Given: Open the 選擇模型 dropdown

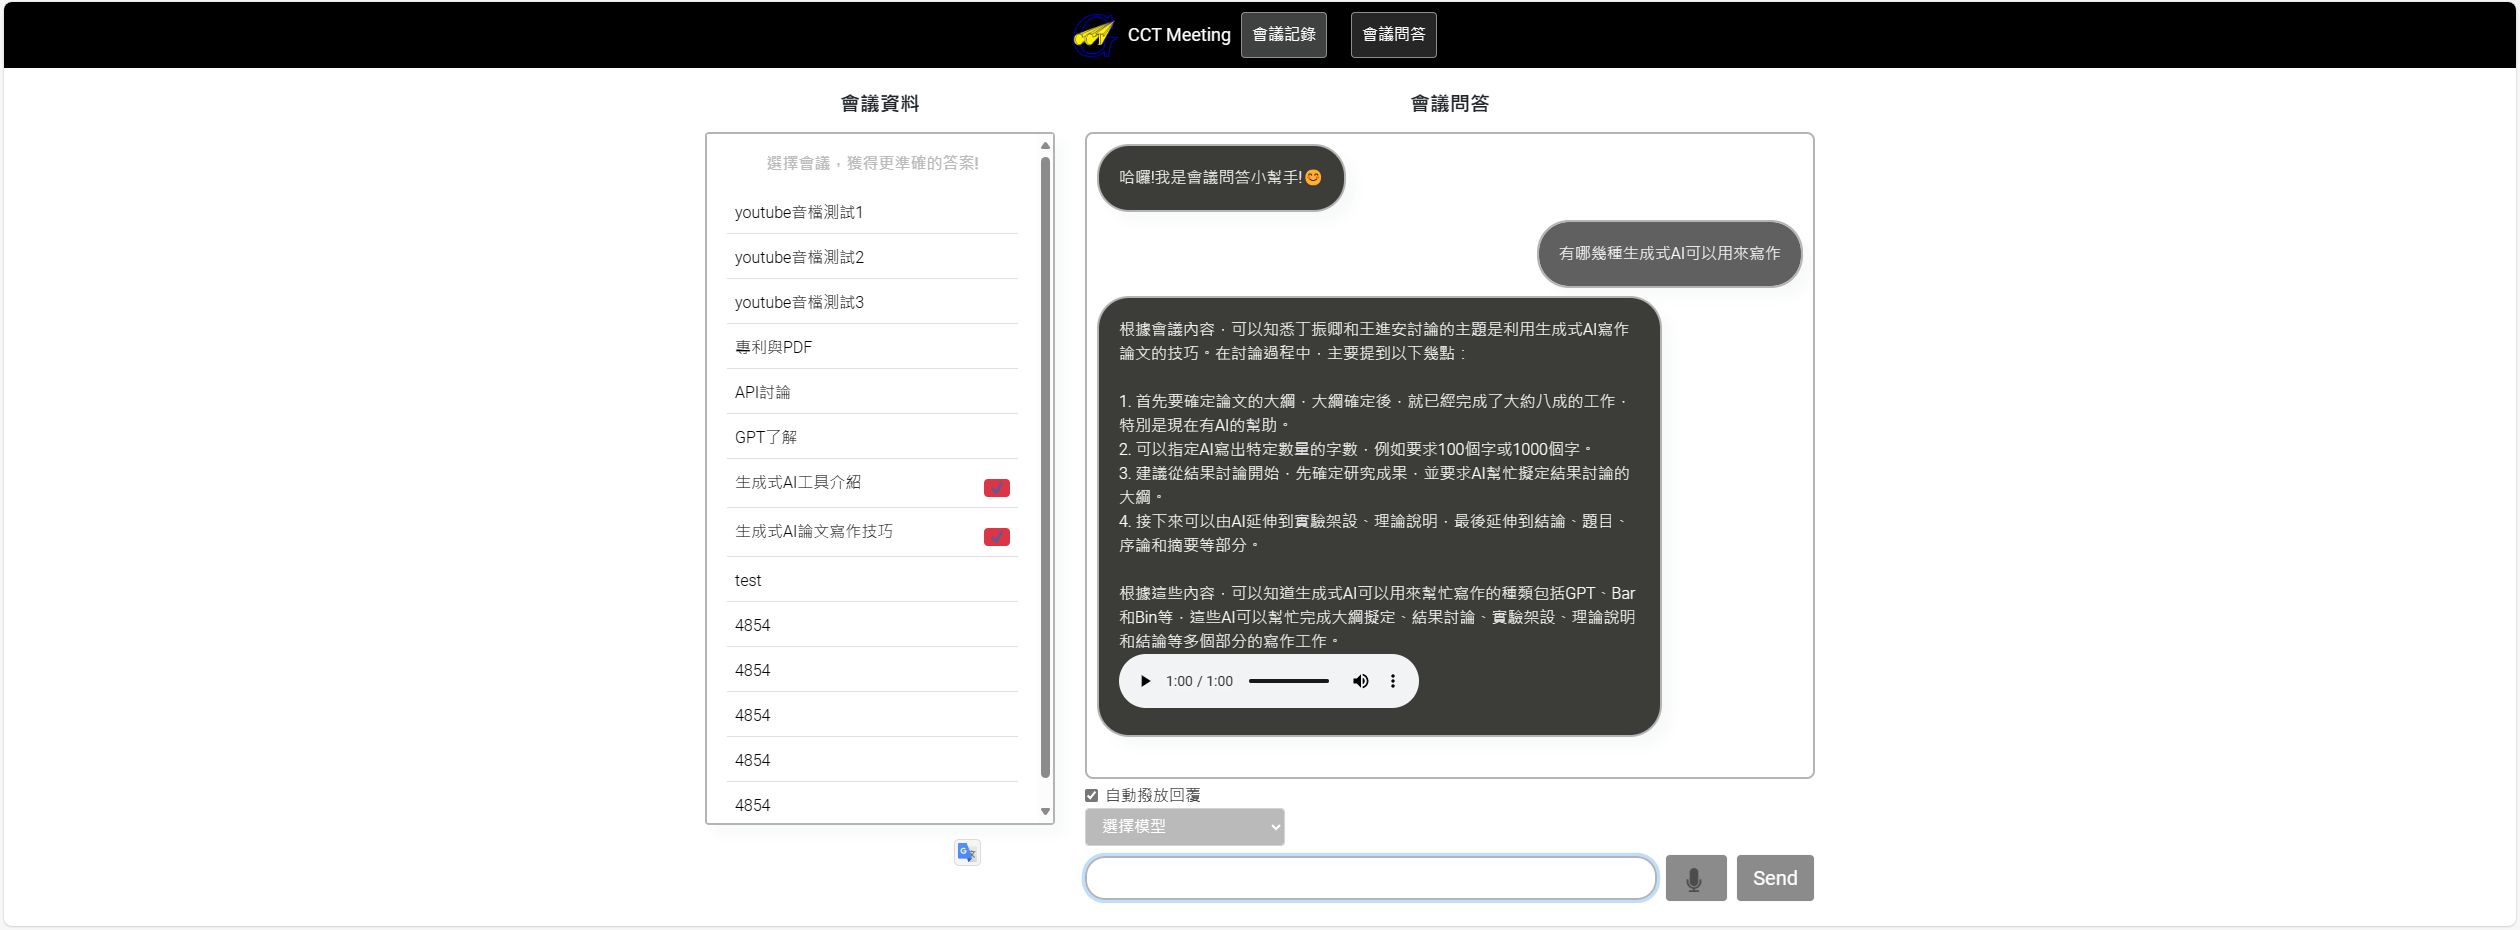Looking at the screenshot, I should (x=1184, y=827).
